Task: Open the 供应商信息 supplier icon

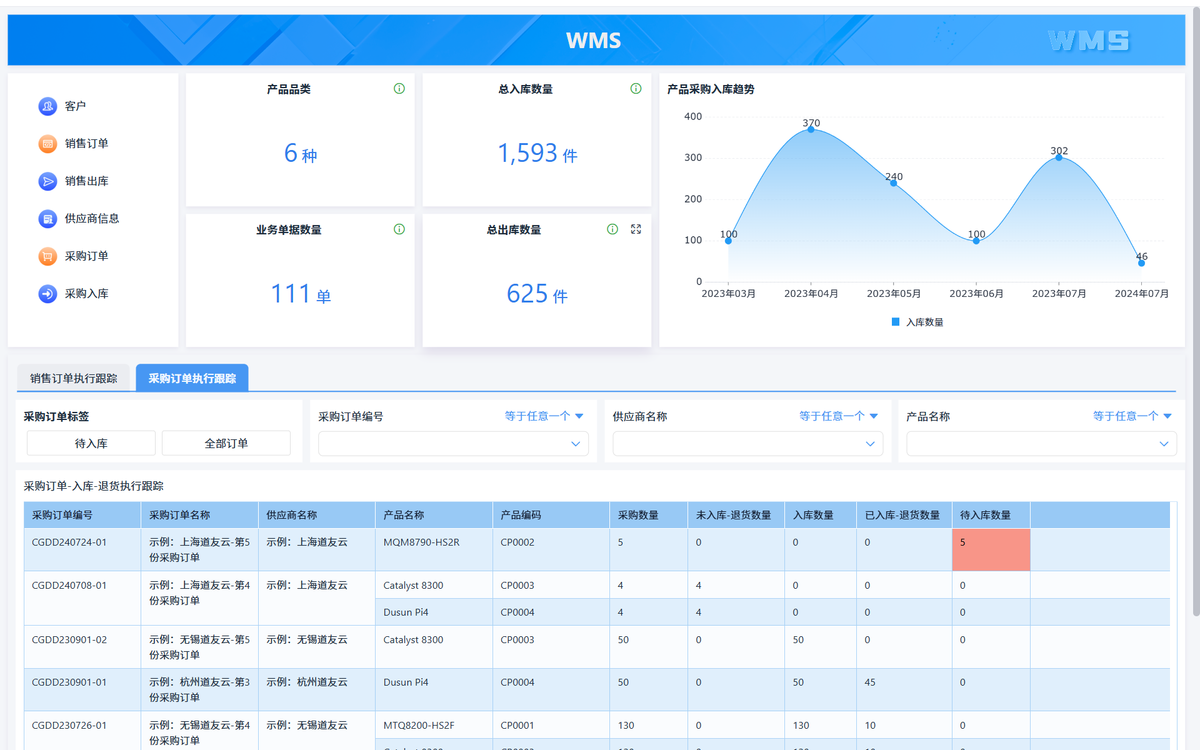Action: 47,218
